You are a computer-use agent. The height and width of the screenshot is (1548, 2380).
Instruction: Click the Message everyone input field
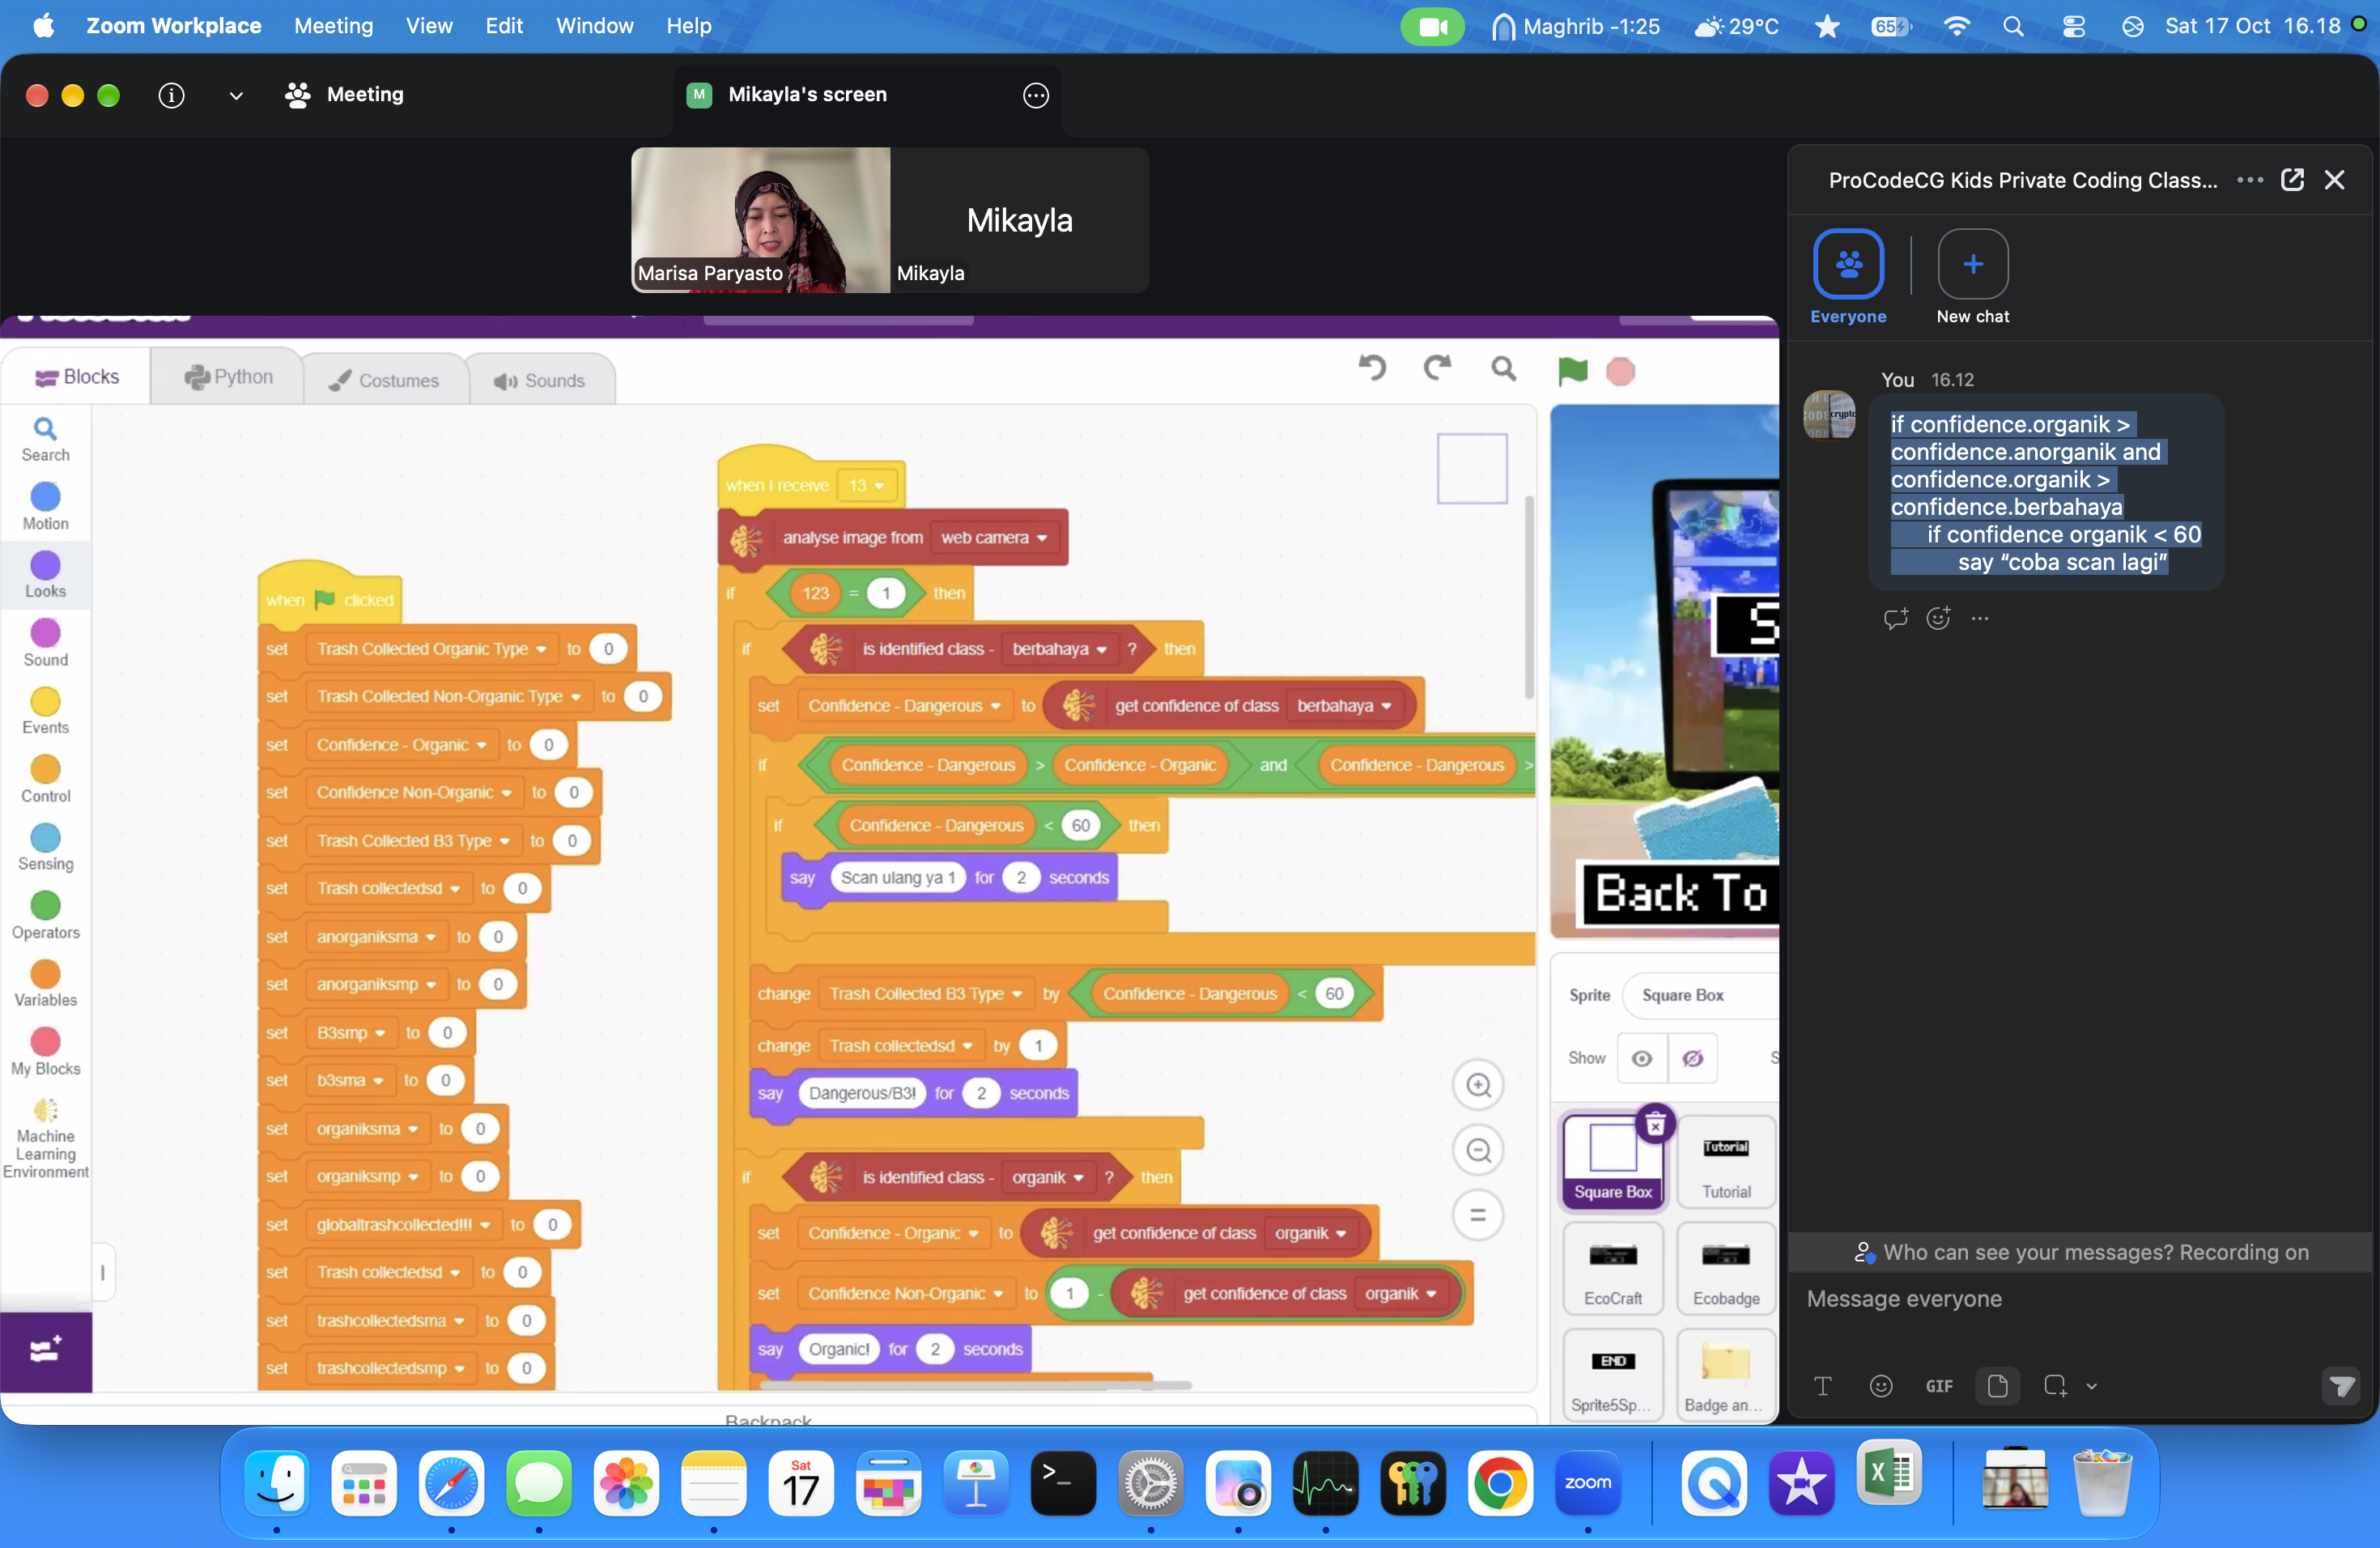[2080, 1299]
